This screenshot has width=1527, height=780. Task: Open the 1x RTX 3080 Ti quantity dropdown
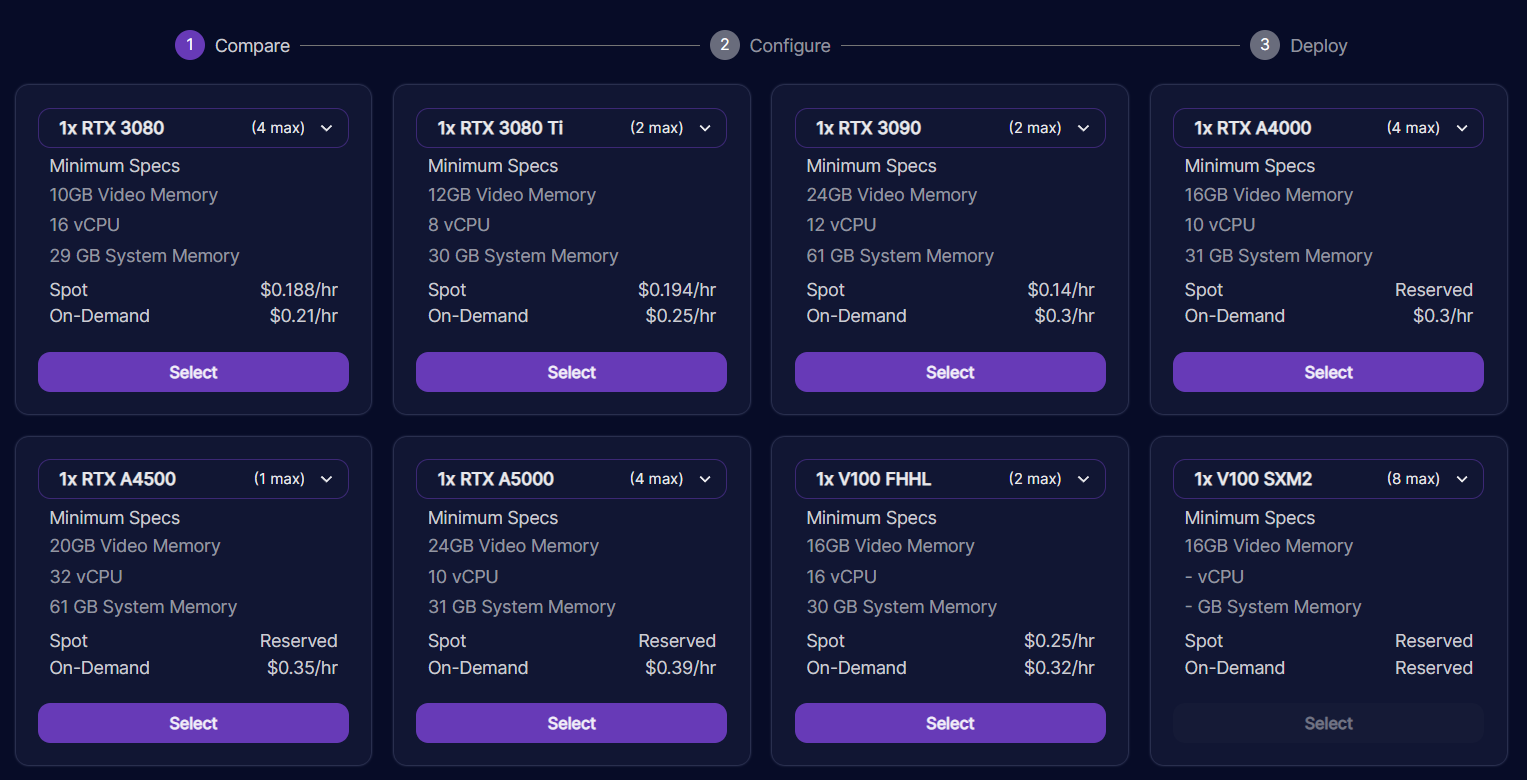(x=571, y=128)
